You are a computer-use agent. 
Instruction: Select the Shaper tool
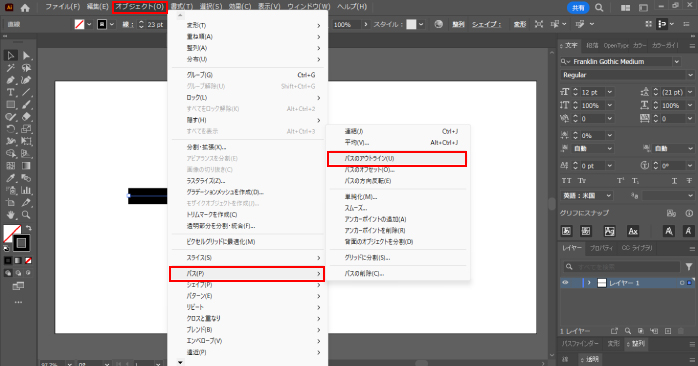(x=11, y=117)
